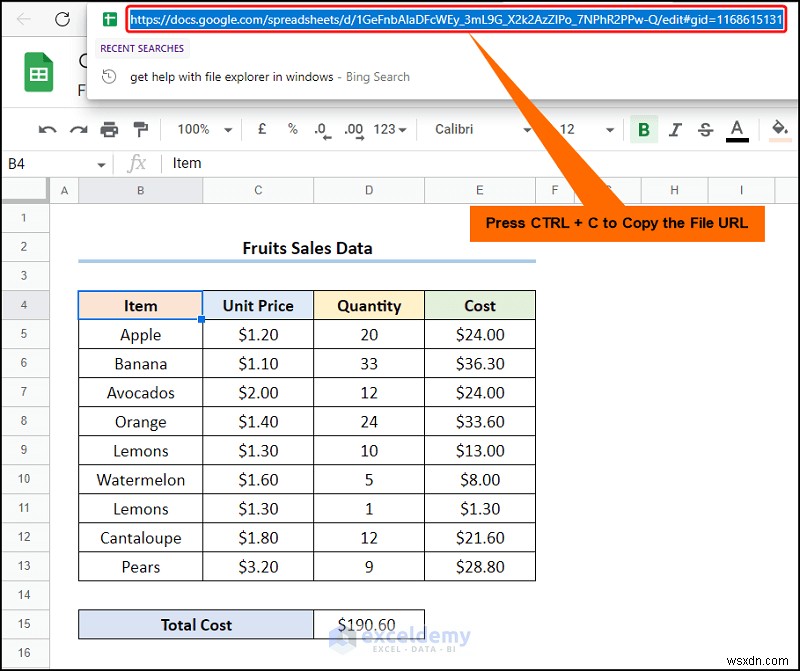This screenshot has width=800, height=671.
Task: Print the spreadsheet
Action: click(109, 130)
